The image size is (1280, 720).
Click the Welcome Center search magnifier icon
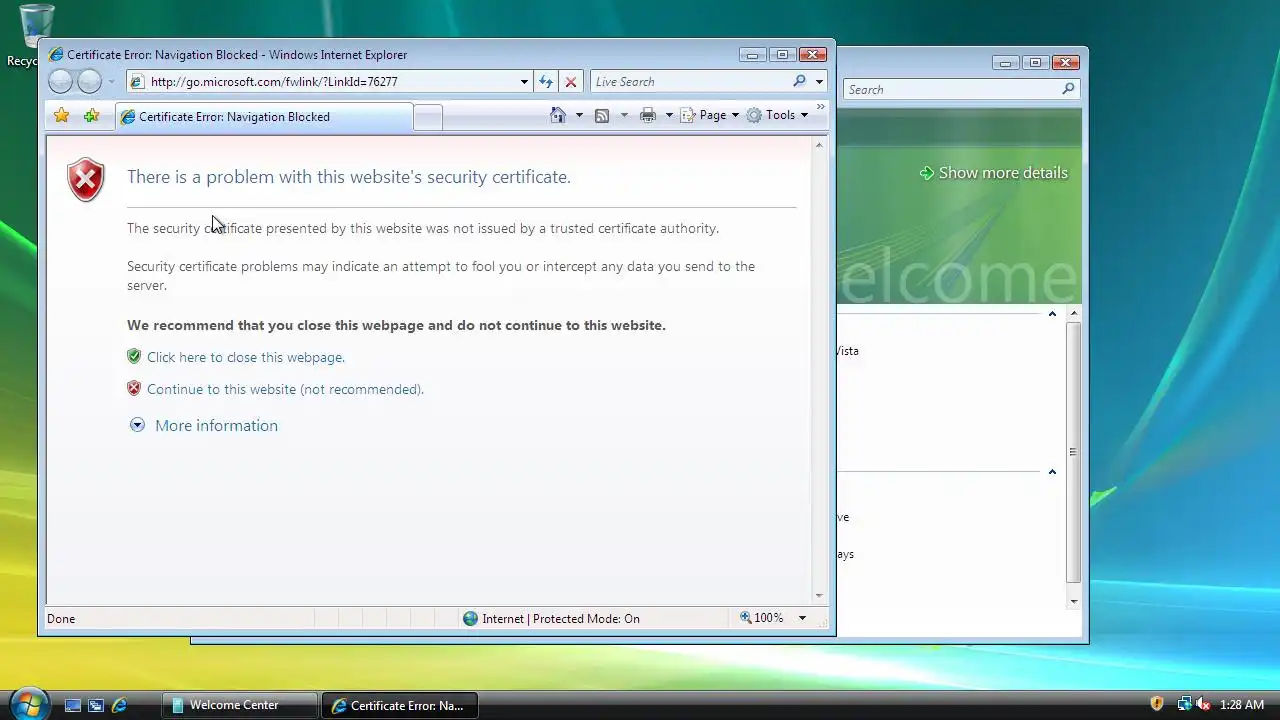(1068, 89)
